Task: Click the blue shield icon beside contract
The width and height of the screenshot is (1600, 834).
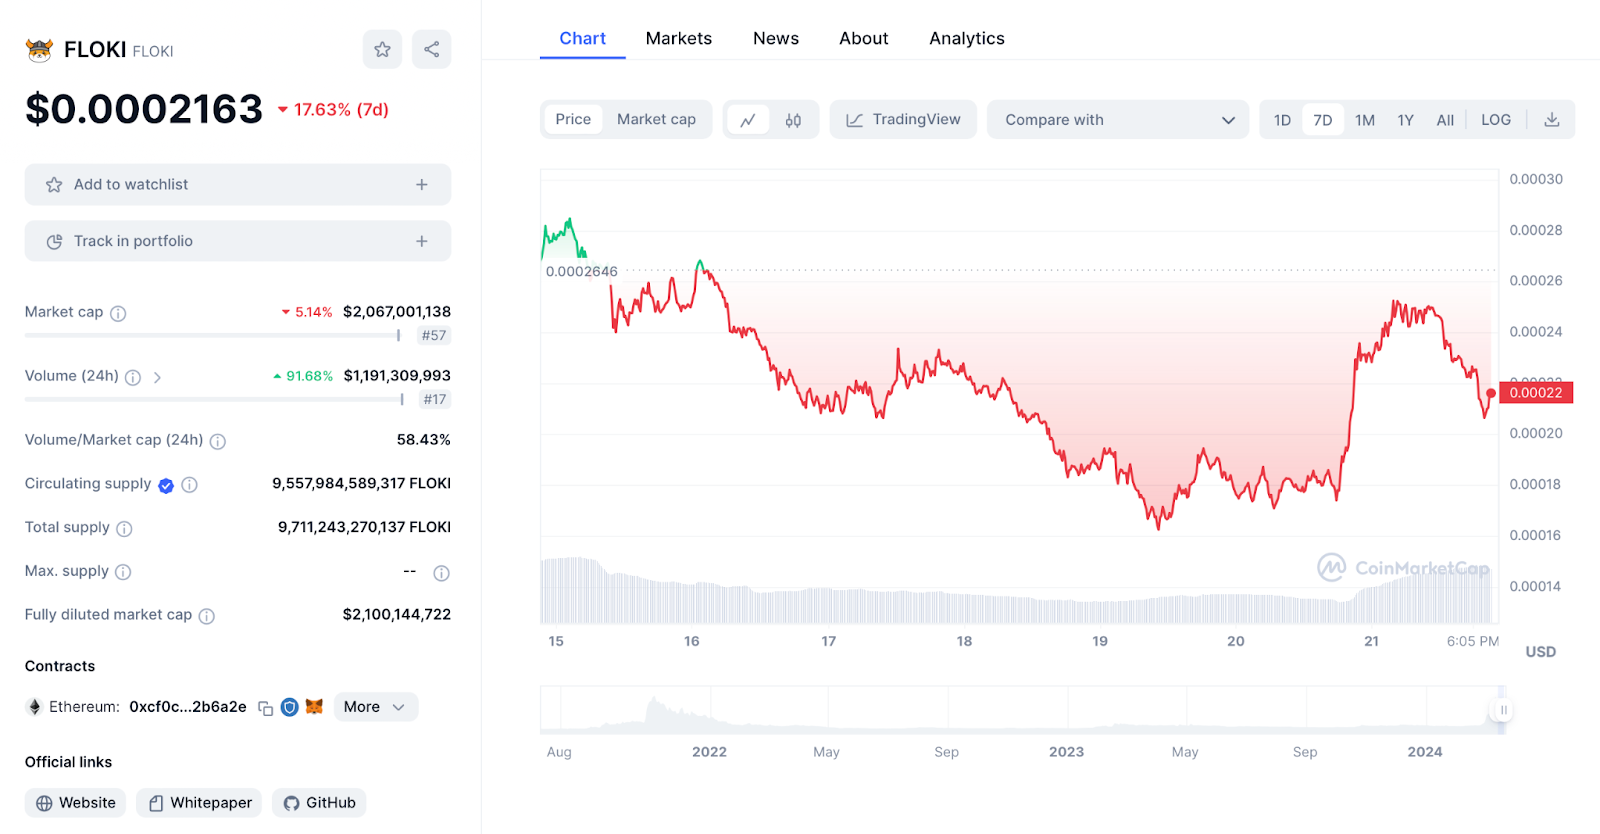Action: coord(290,707)
